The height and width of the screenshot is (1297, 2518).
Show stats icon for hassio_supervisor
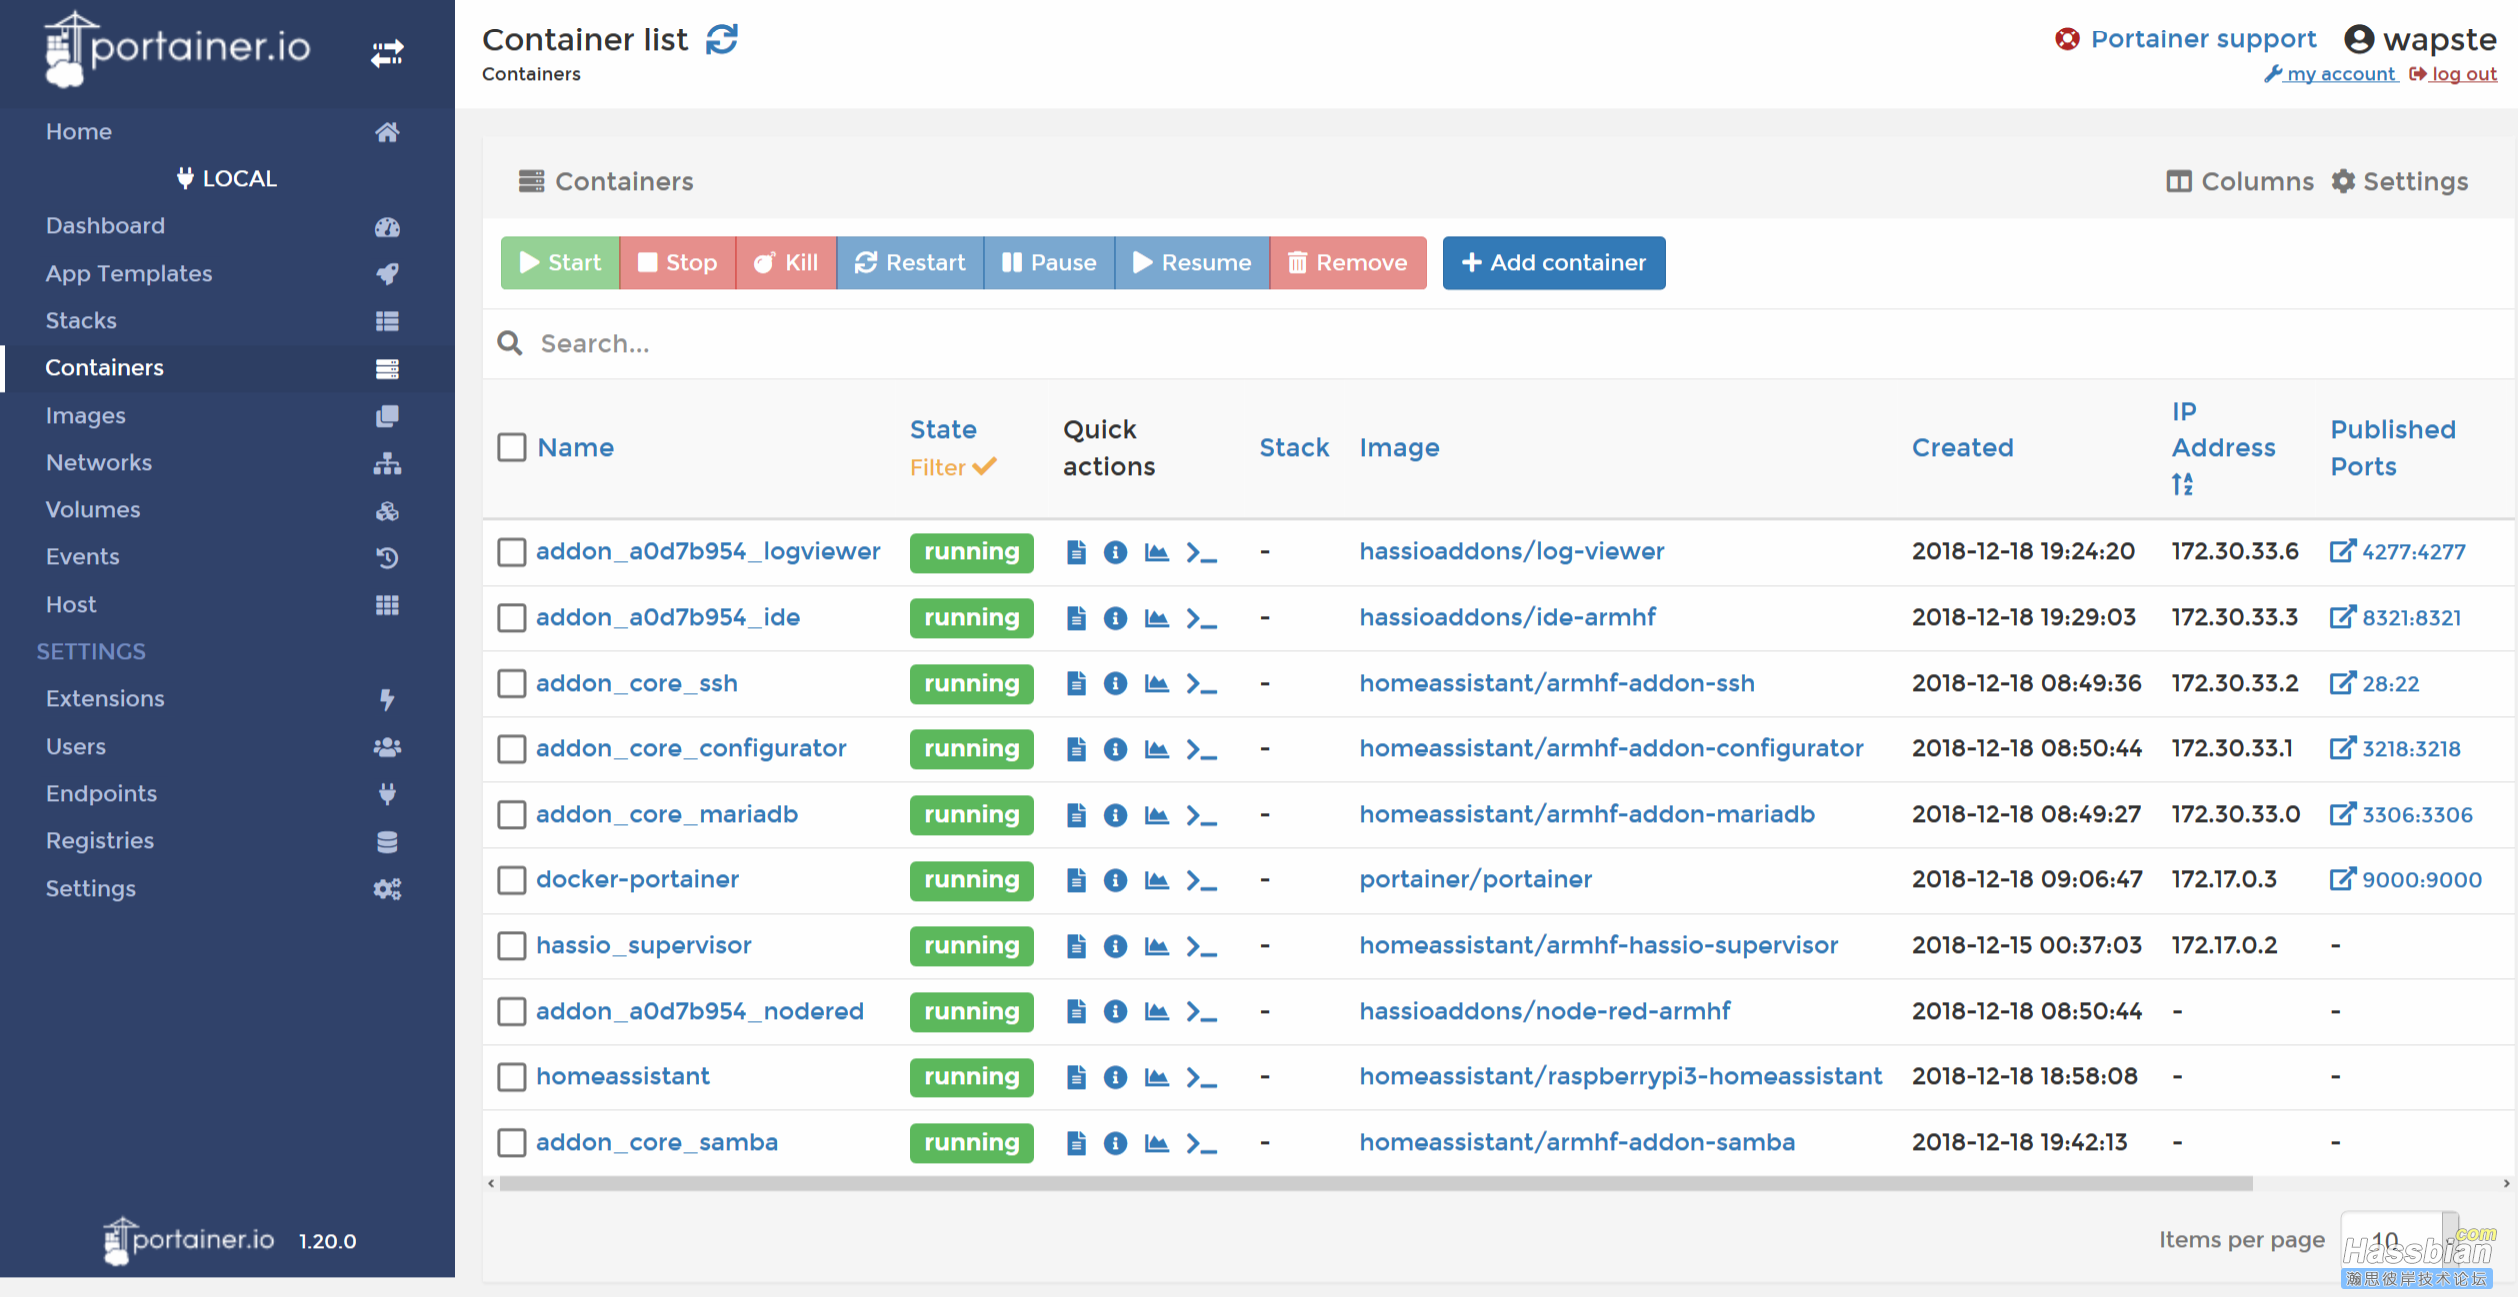1156,946
